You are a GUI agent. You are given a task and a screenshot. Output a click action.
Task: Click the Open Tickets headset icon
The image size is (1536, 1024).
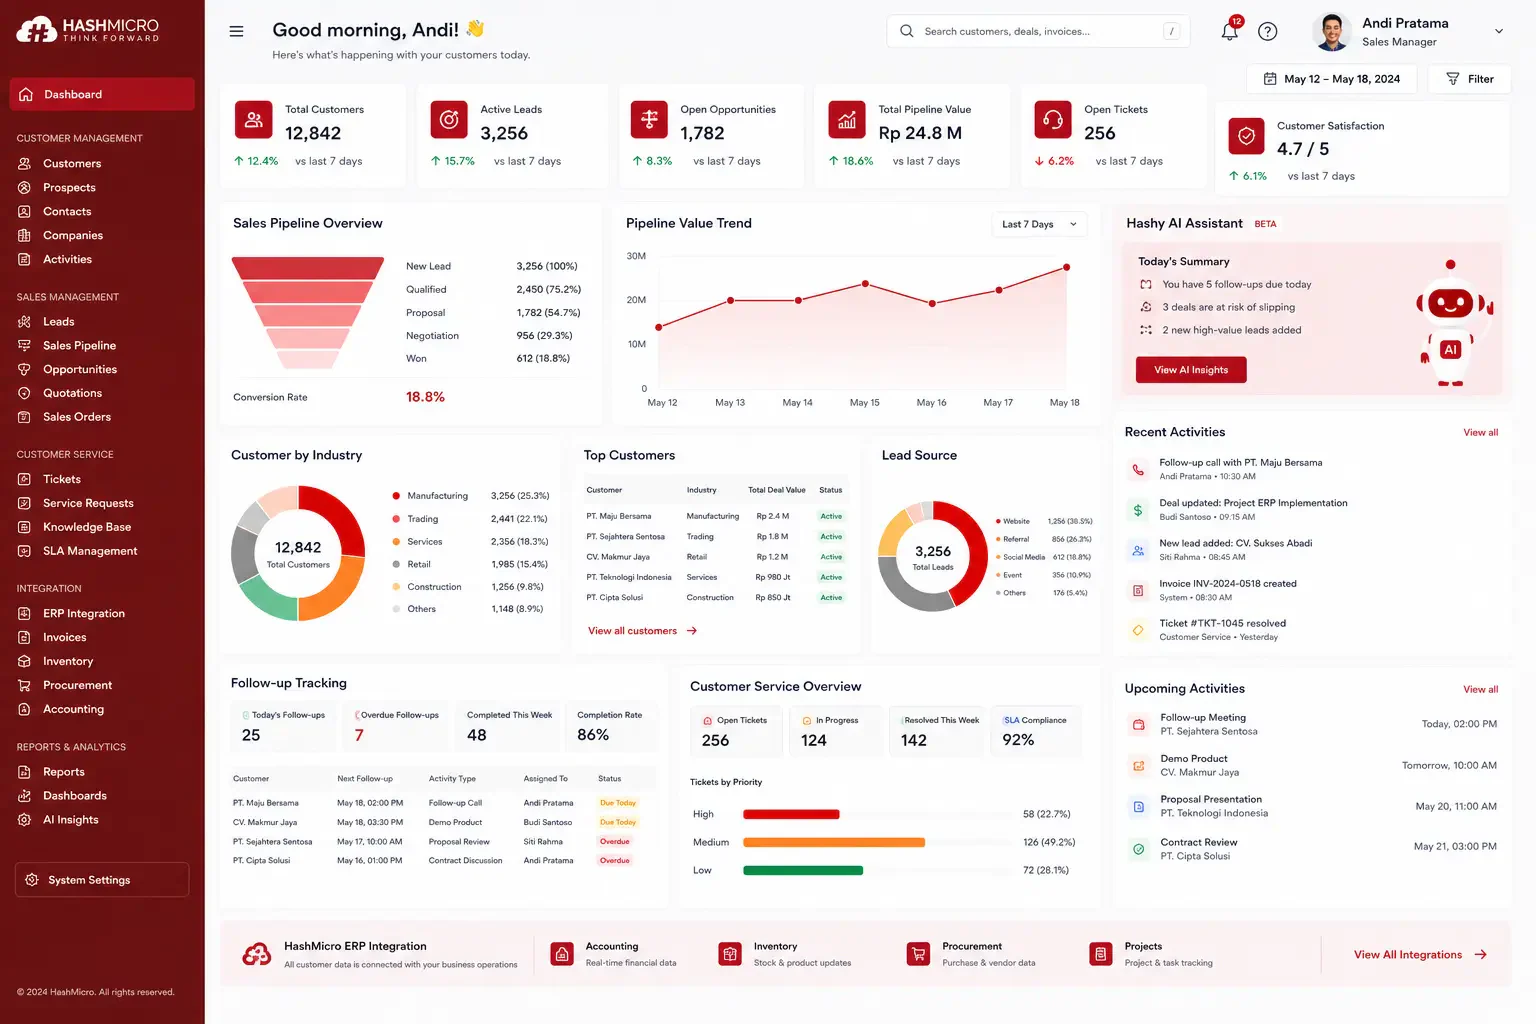point(1053,119)
